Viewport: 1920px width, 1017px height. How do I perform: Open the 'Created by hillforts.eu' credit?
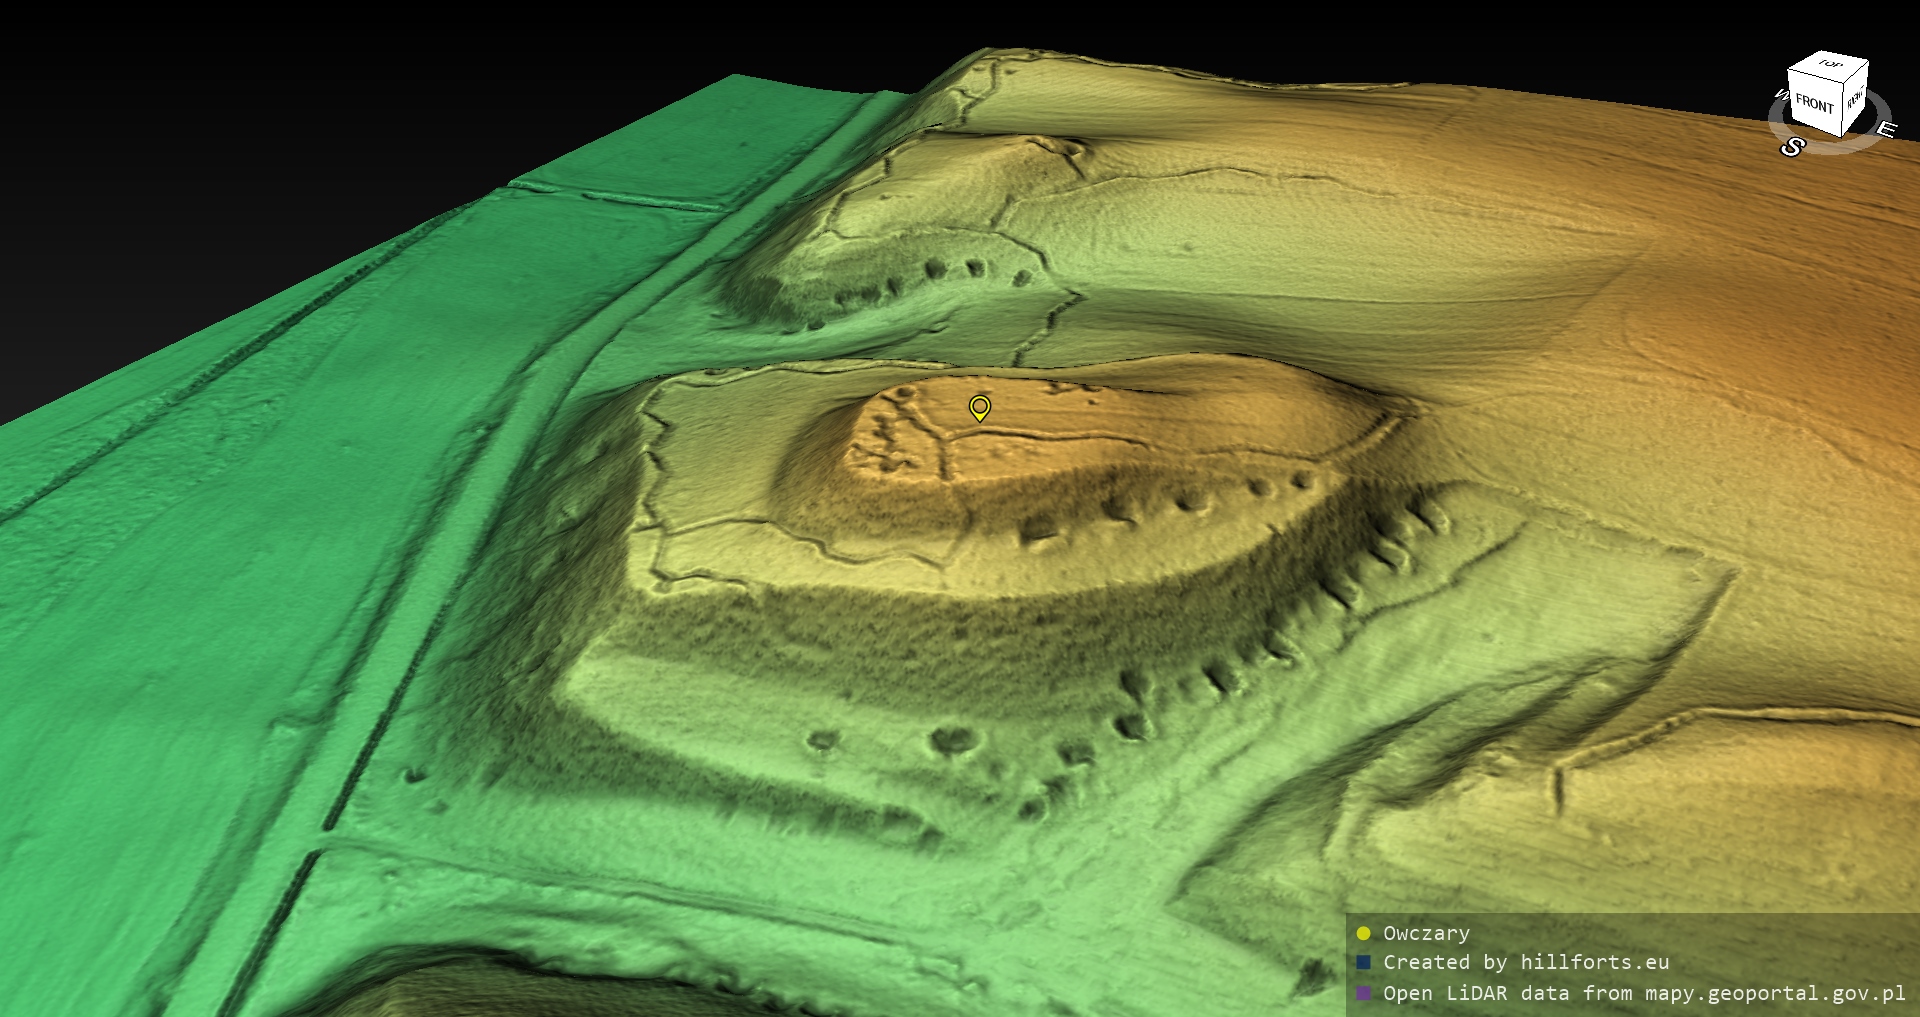pyautogui.click(x=1525, y=962)
